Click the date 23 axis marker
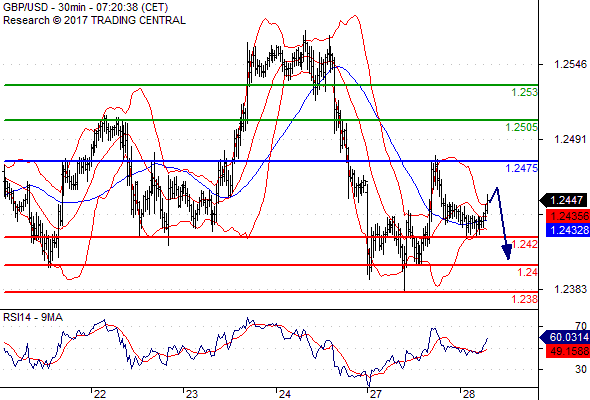 191,394
